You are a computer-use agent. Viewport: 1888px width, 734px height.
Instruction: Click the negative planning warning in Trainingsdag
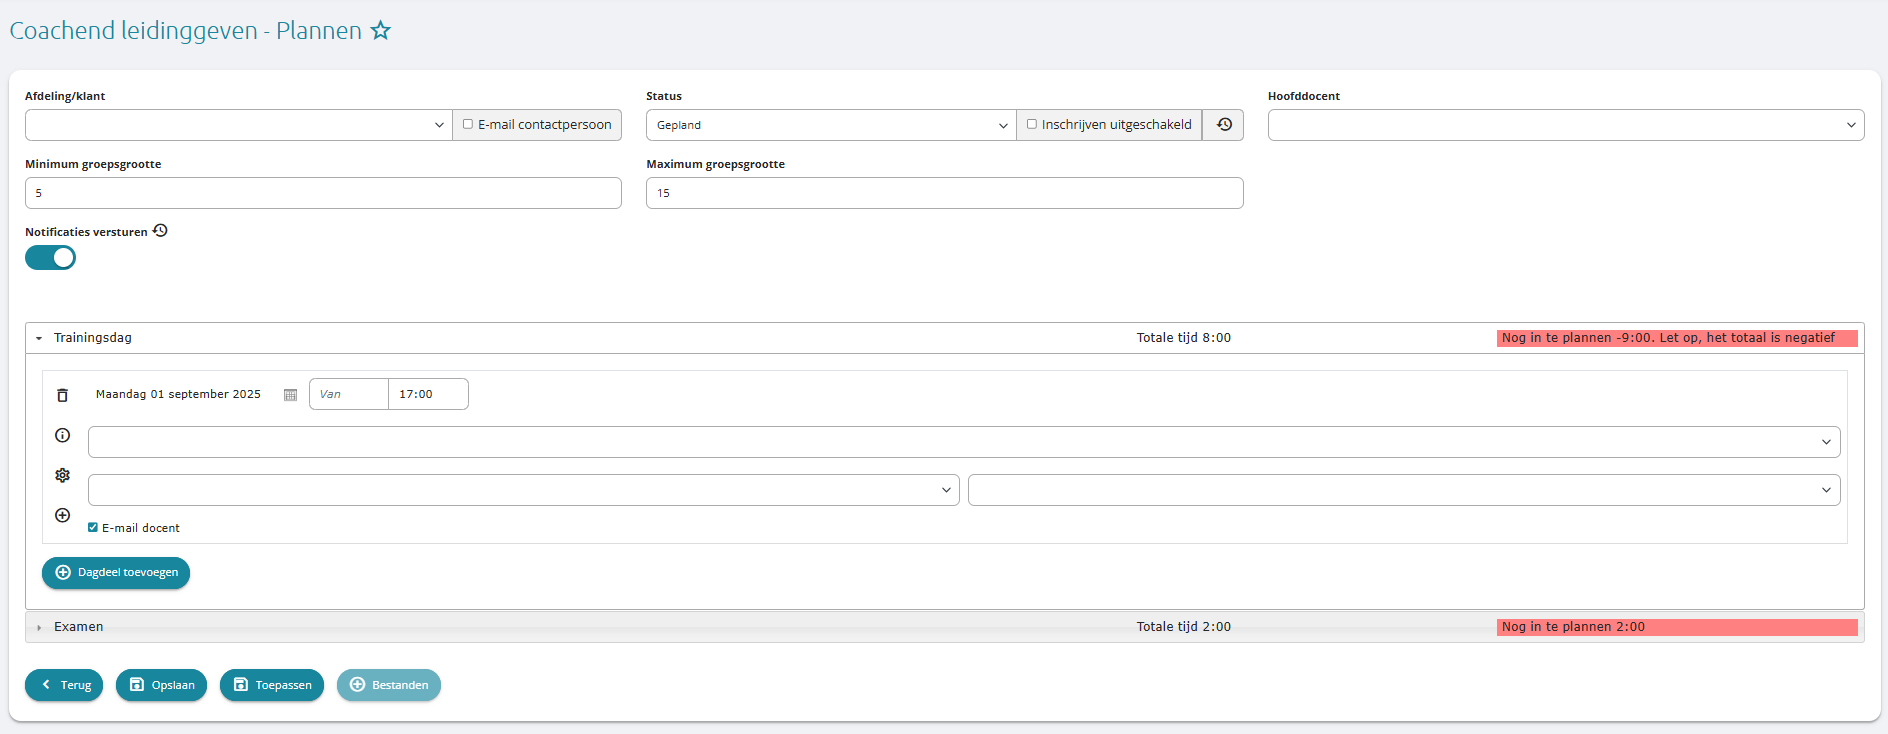coord(1677,338)
